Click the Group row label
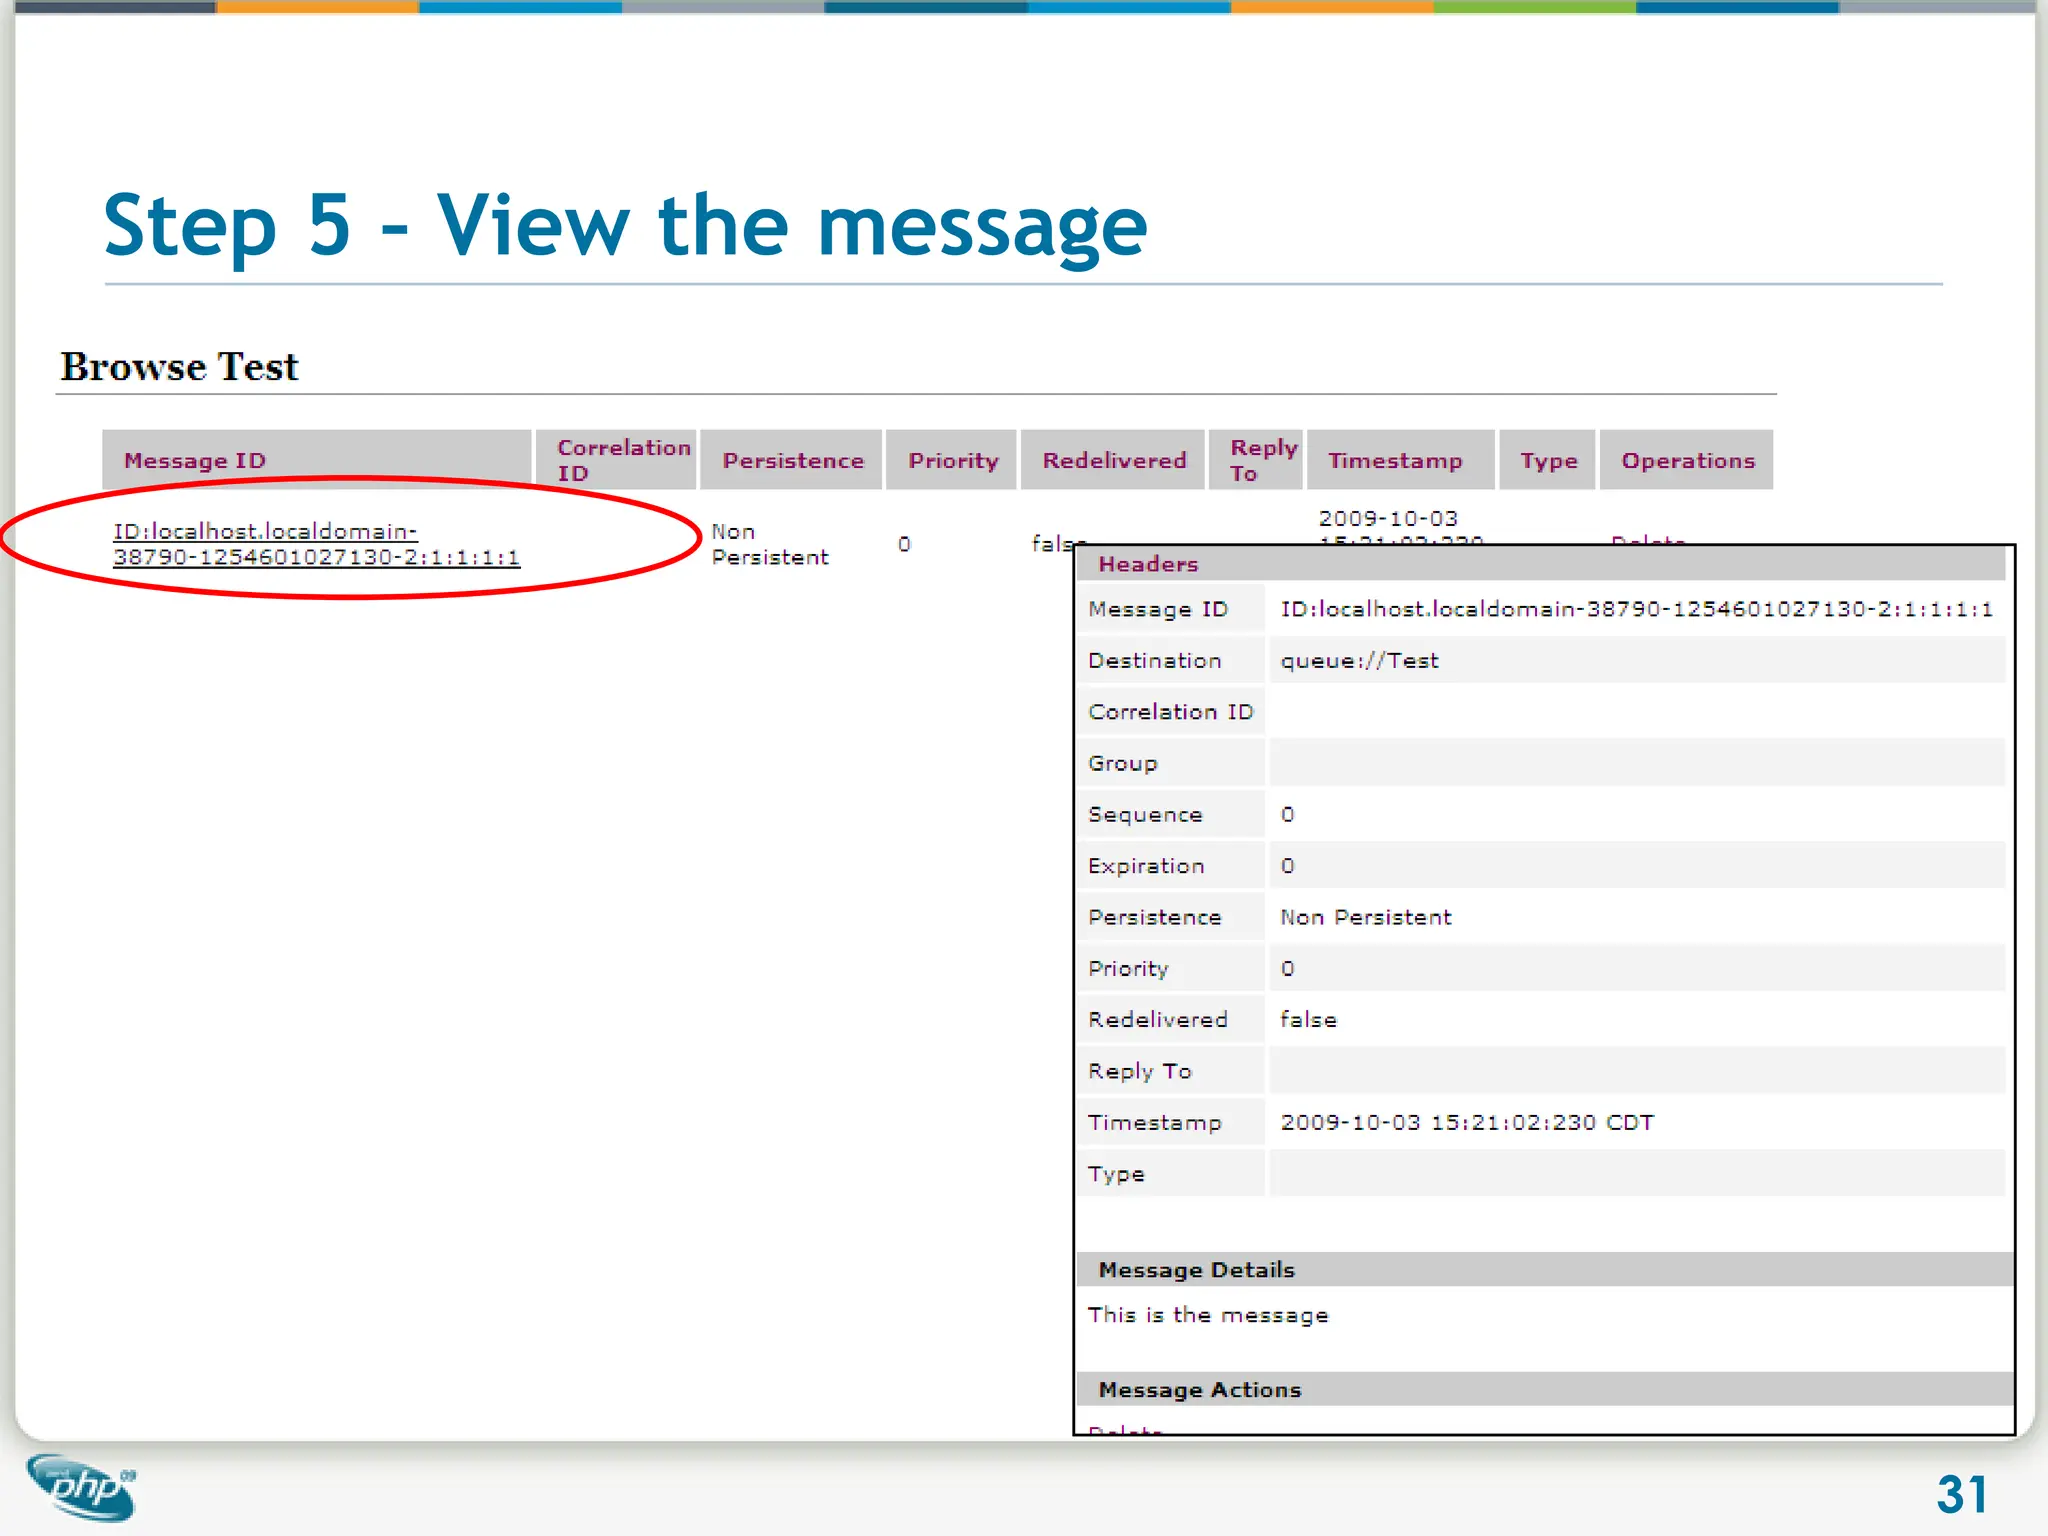The image size is (2048, 1536). pyautogui.click(x=1122, y=763)
